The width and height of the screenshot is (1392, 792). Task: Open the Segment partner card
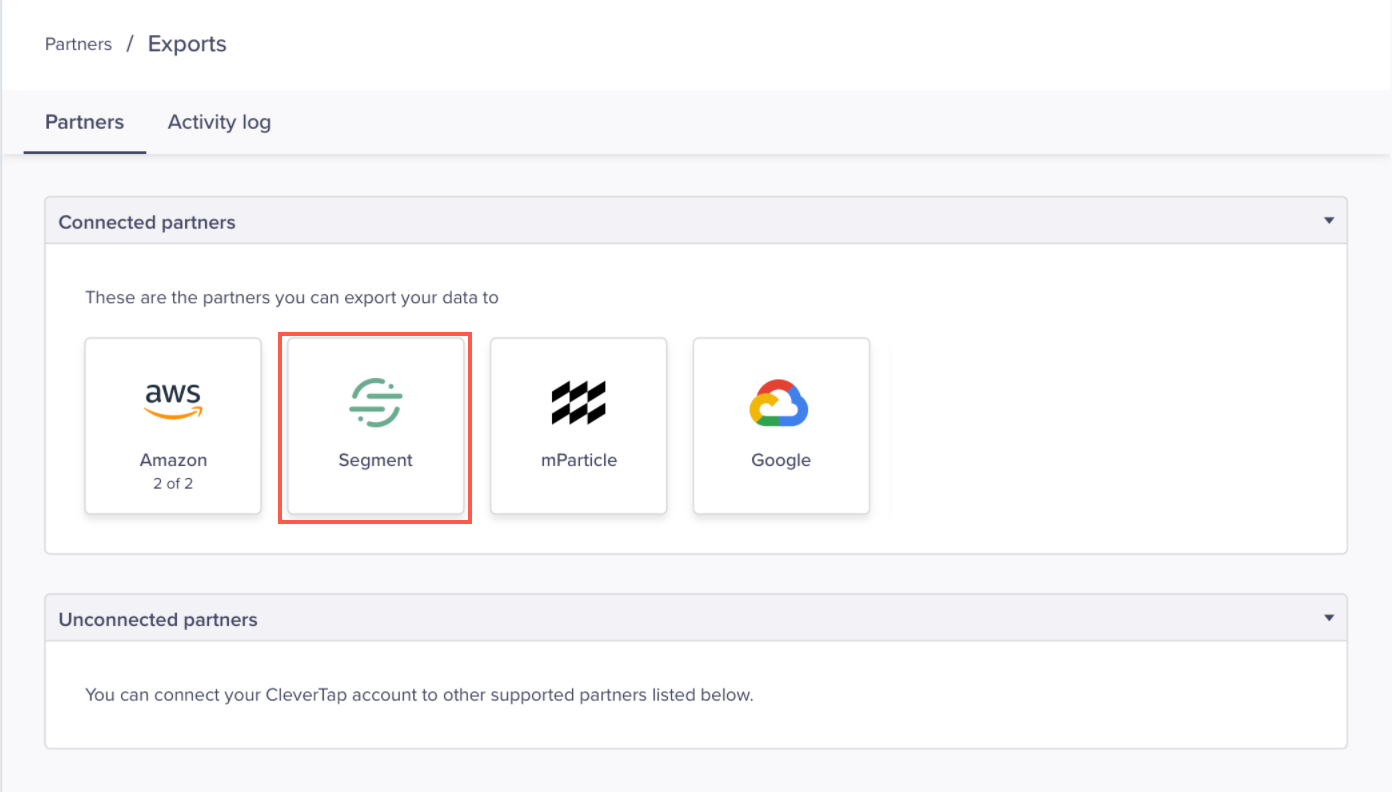click(x=376, y=425)
